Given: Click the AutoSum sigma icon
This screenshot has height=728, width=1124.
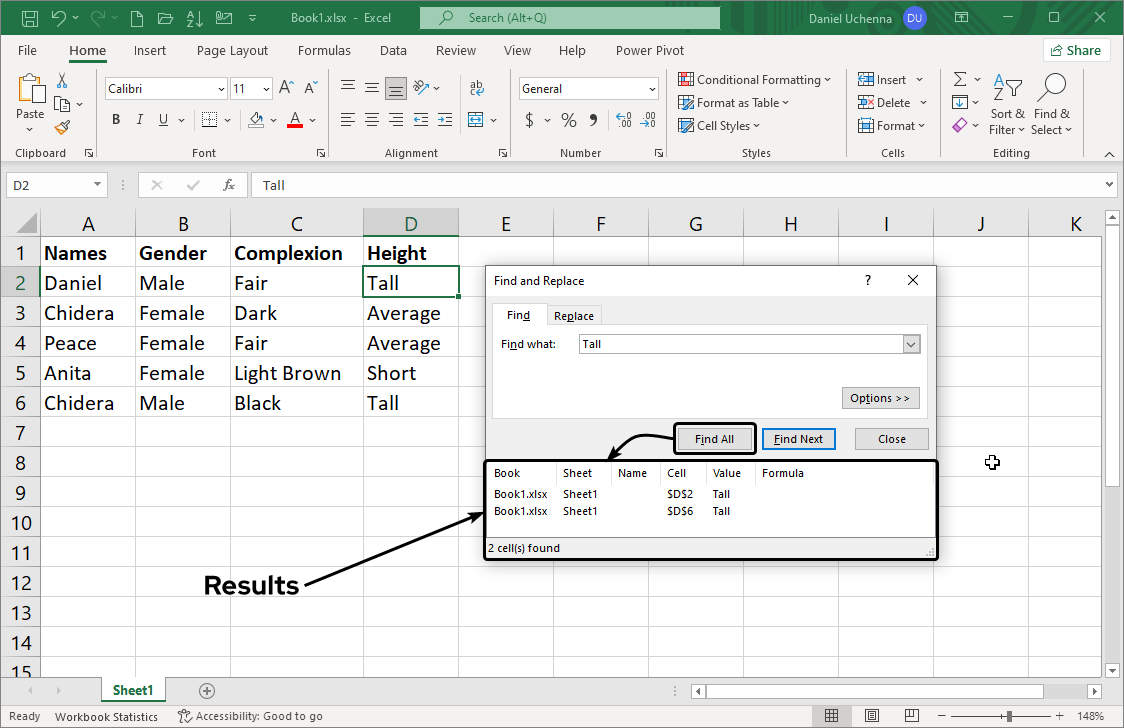Looking at the screenshot, I should click(x=960, y=79).
